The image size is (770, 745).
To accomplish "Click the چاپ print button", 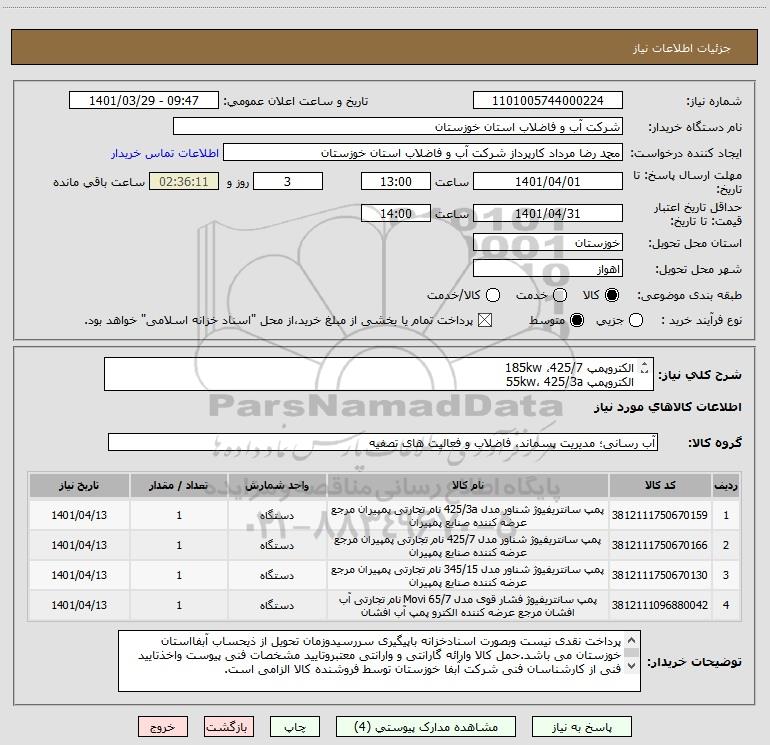I will (295, 727).
